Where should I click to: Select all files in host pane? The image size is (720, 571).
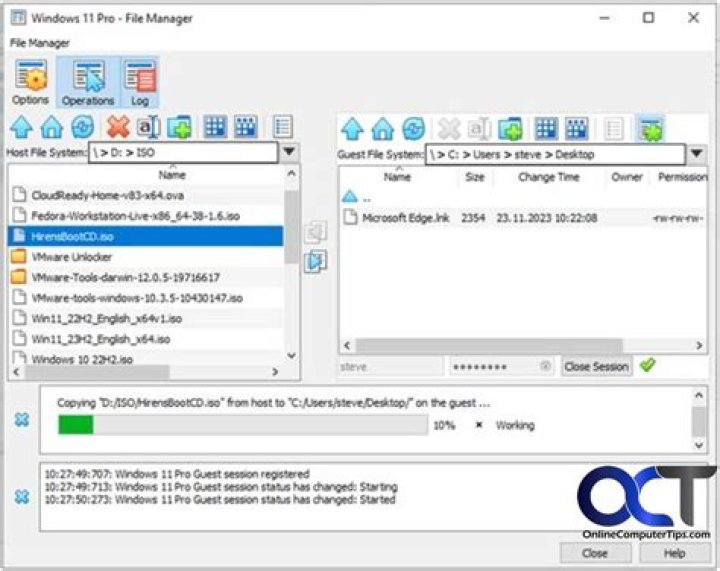click(215, 127)
